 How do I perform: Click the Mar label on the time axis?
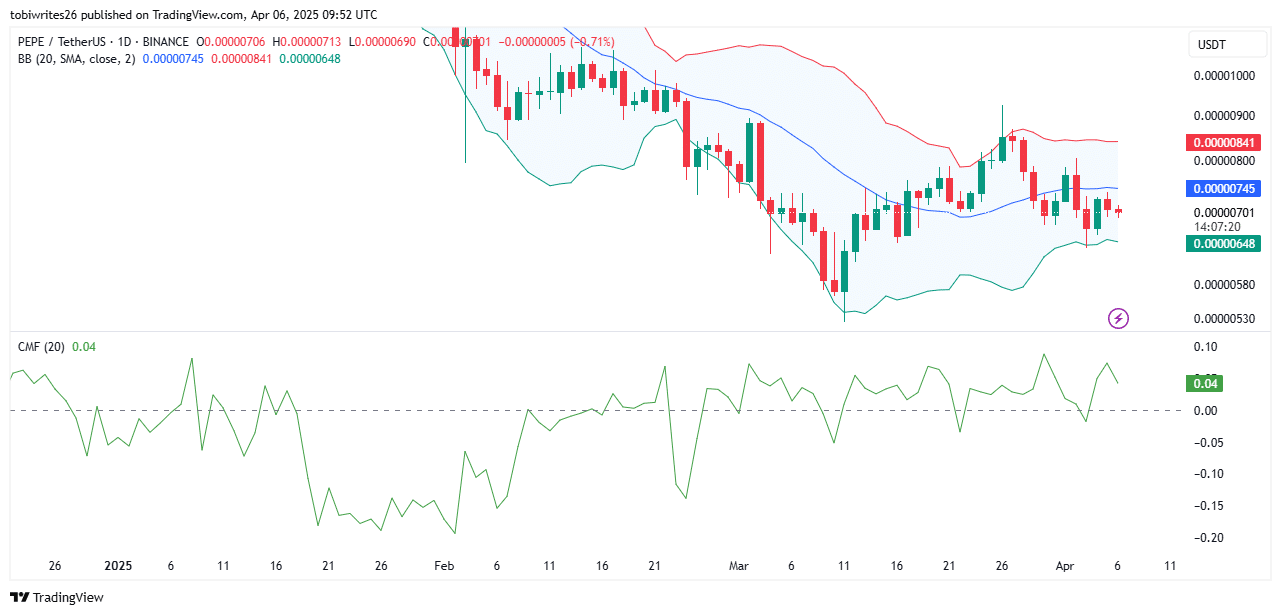(738, 565)
